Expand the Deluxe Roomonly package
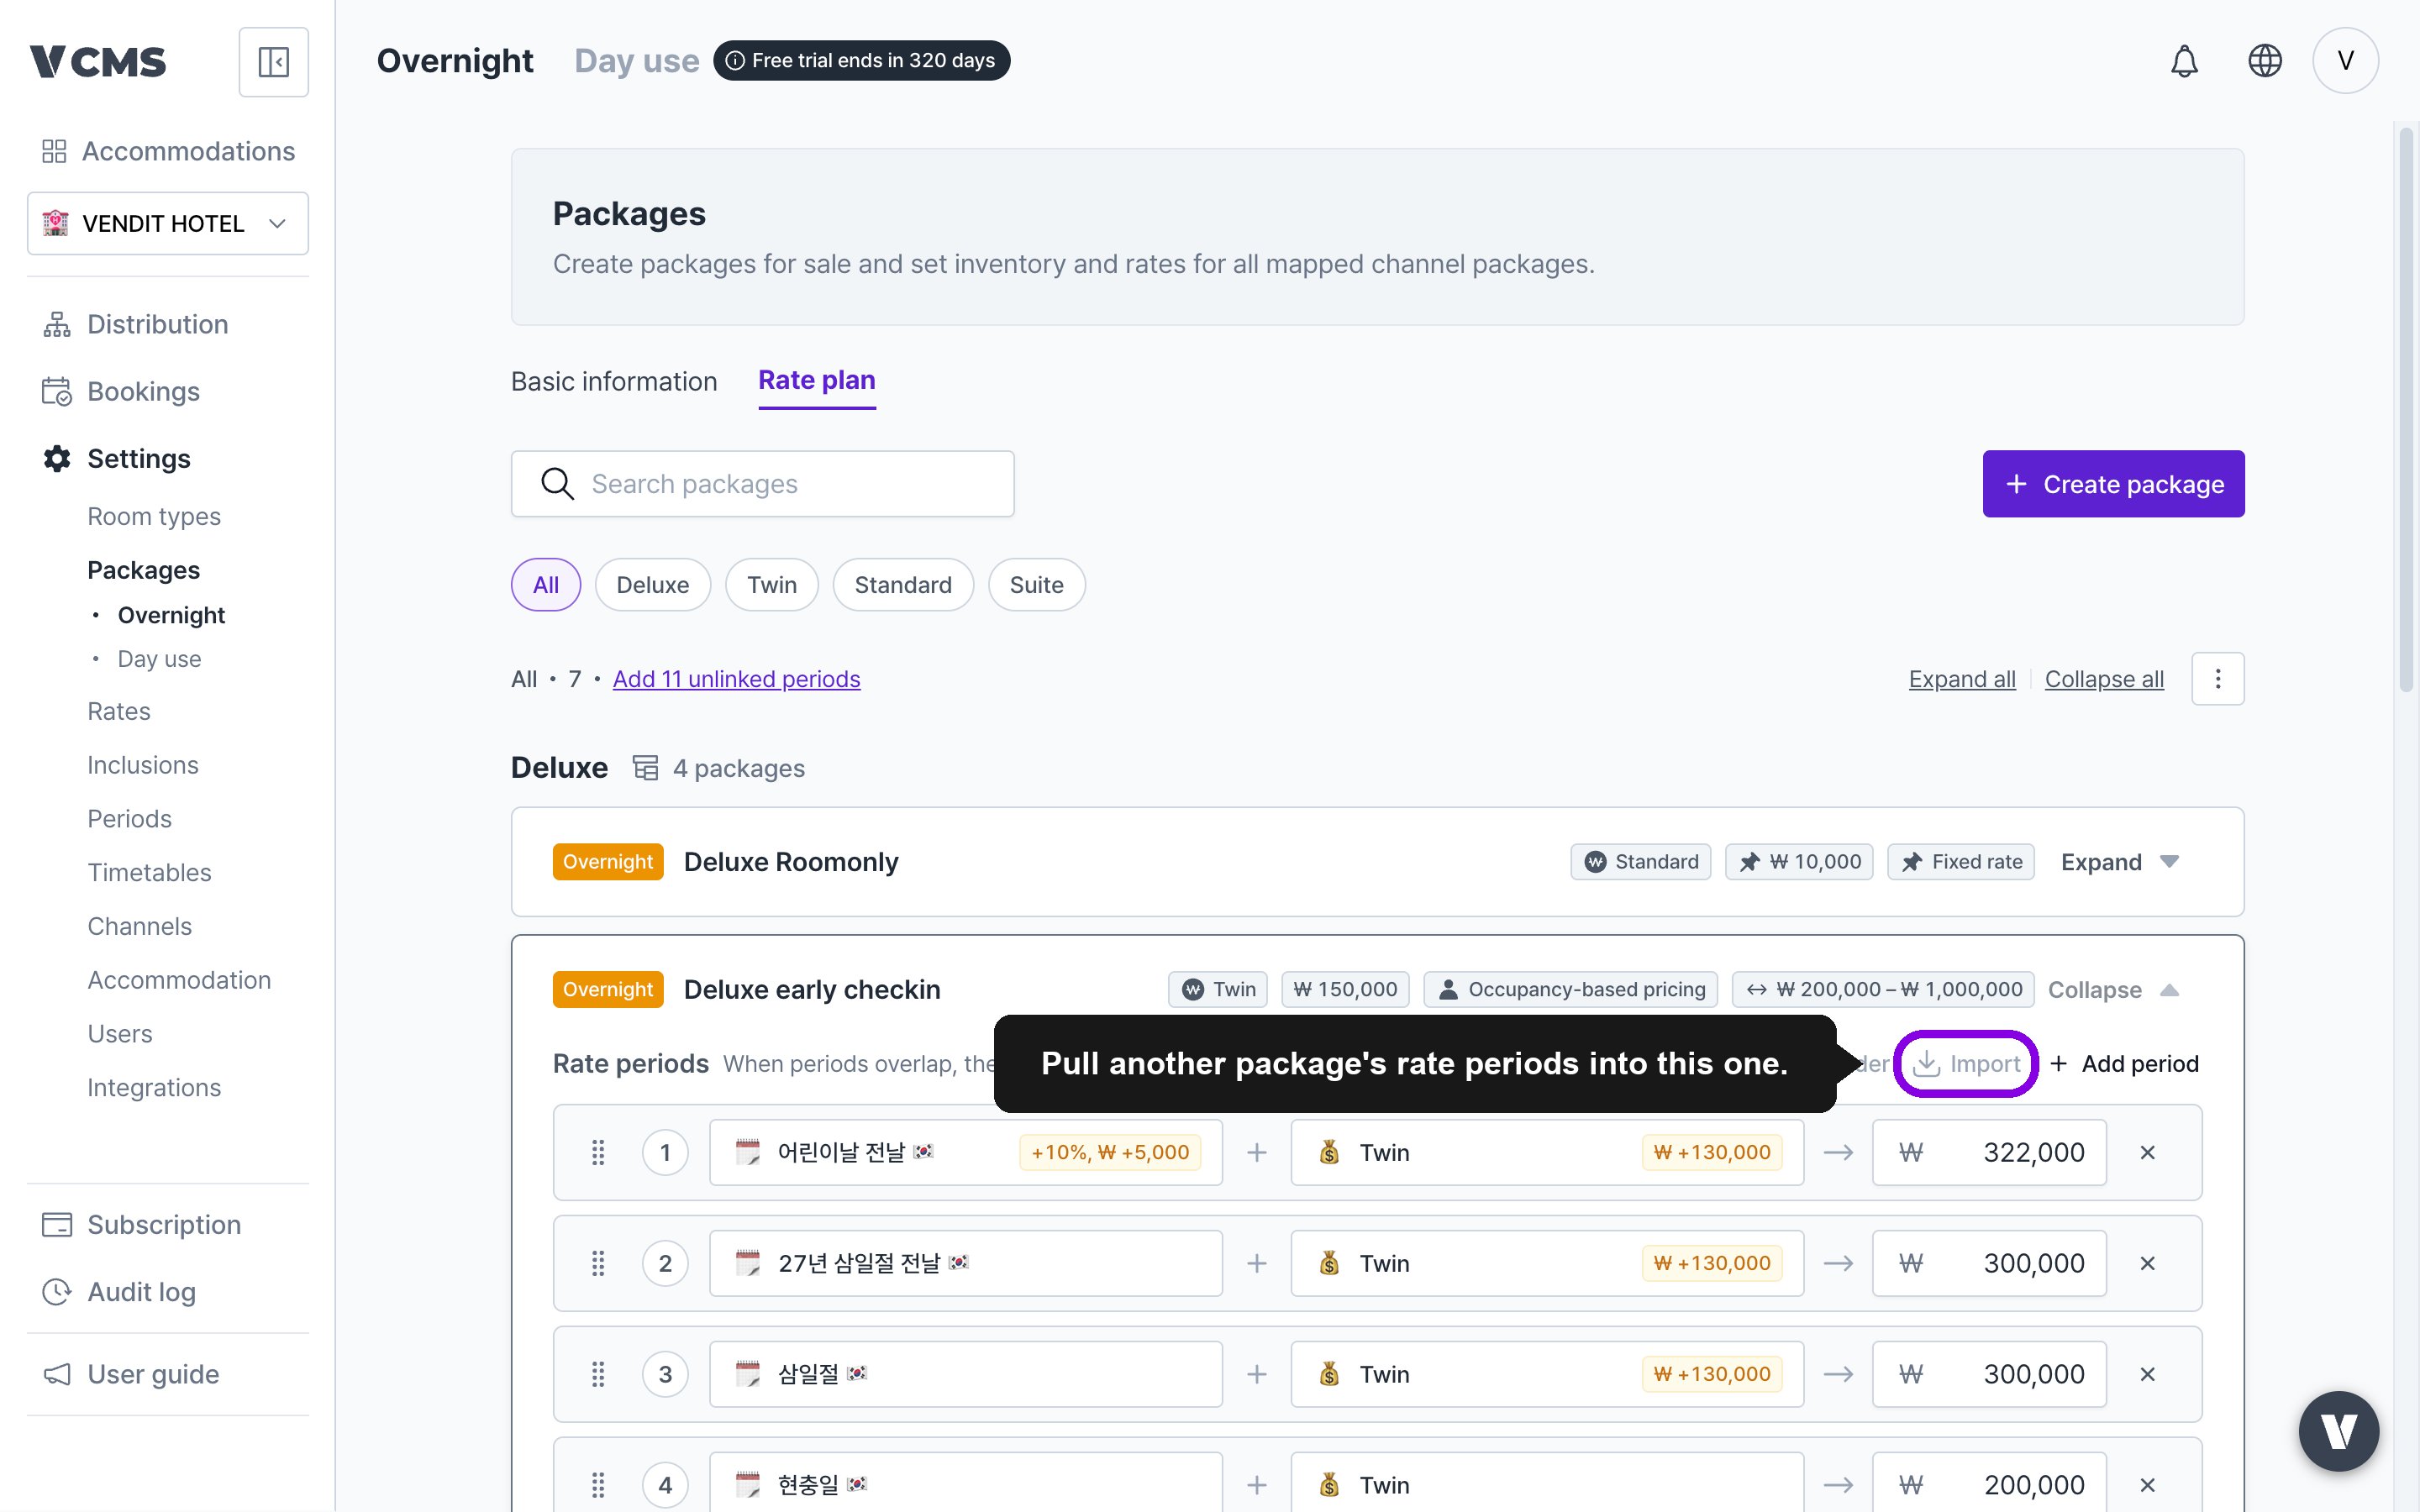The image size is (2420, 1512). point(2120,862)
